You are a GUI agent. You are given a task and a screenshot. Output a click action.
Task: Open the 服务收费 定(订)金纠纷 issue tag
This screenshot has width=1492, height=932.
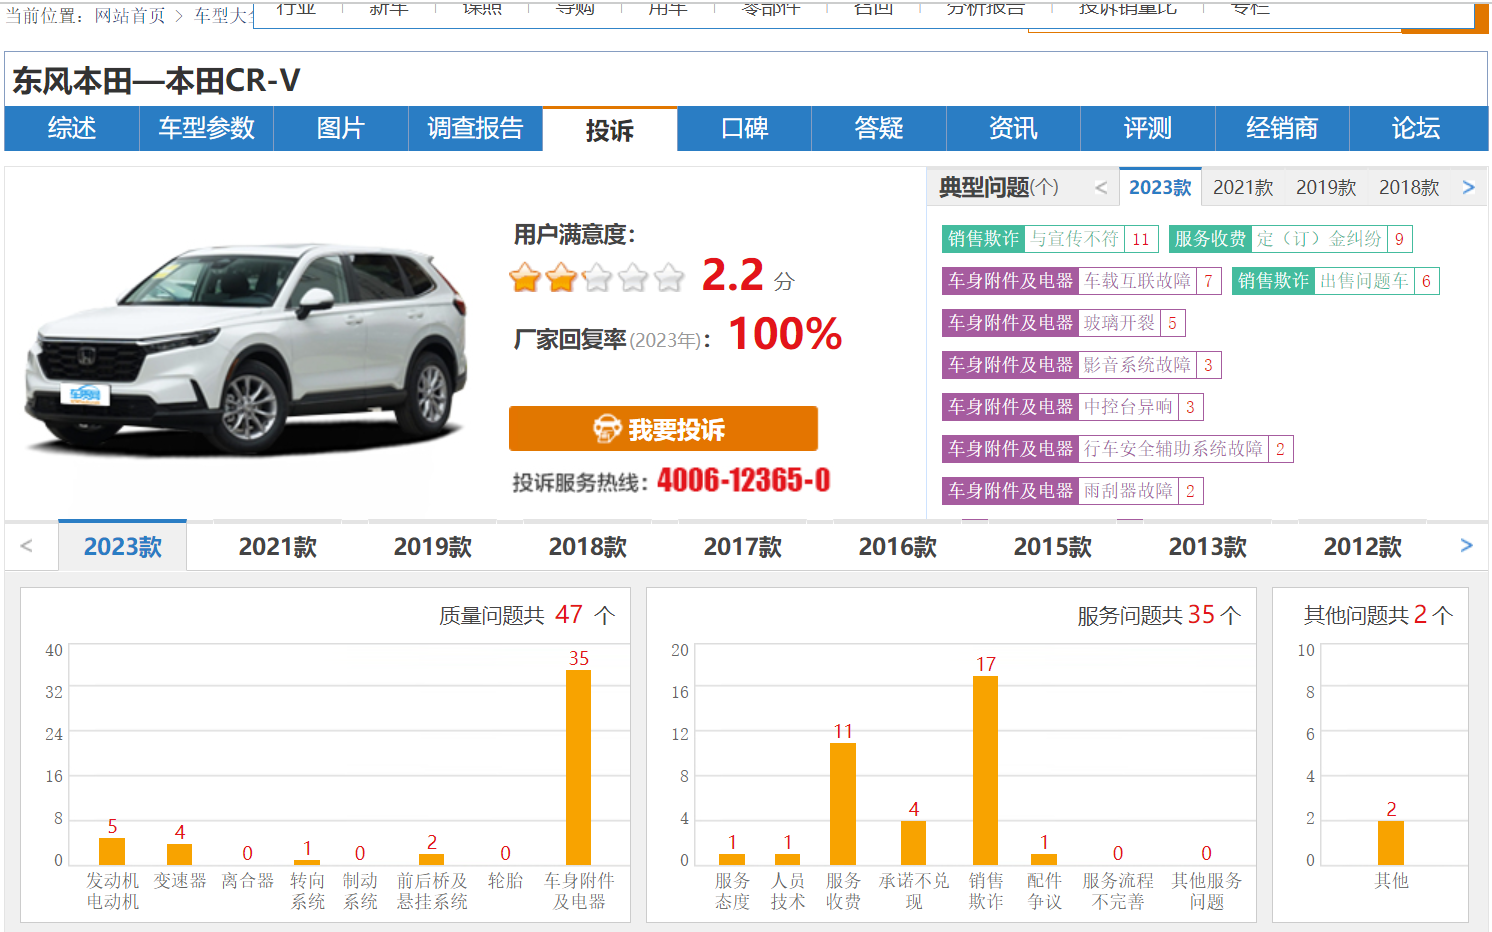[x=1290, y=239]
